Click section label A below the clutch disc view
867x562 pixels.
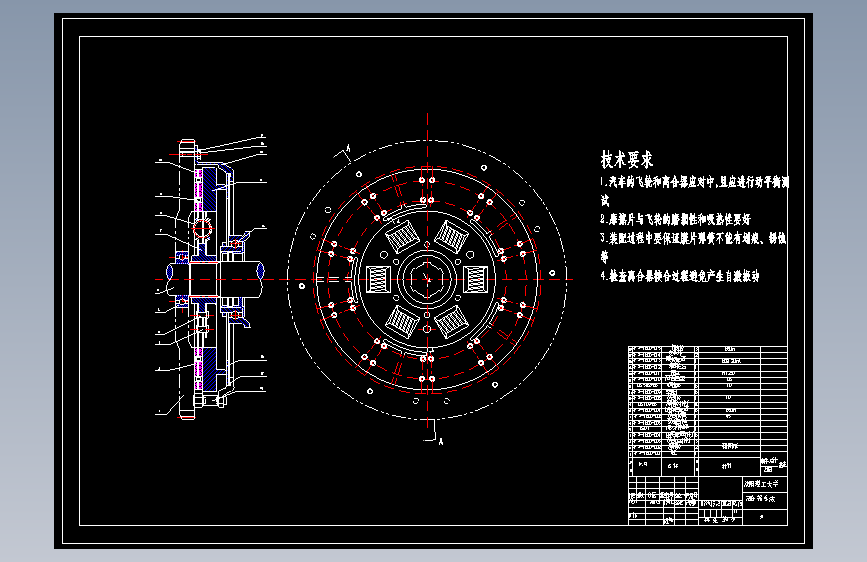[441, 441]
